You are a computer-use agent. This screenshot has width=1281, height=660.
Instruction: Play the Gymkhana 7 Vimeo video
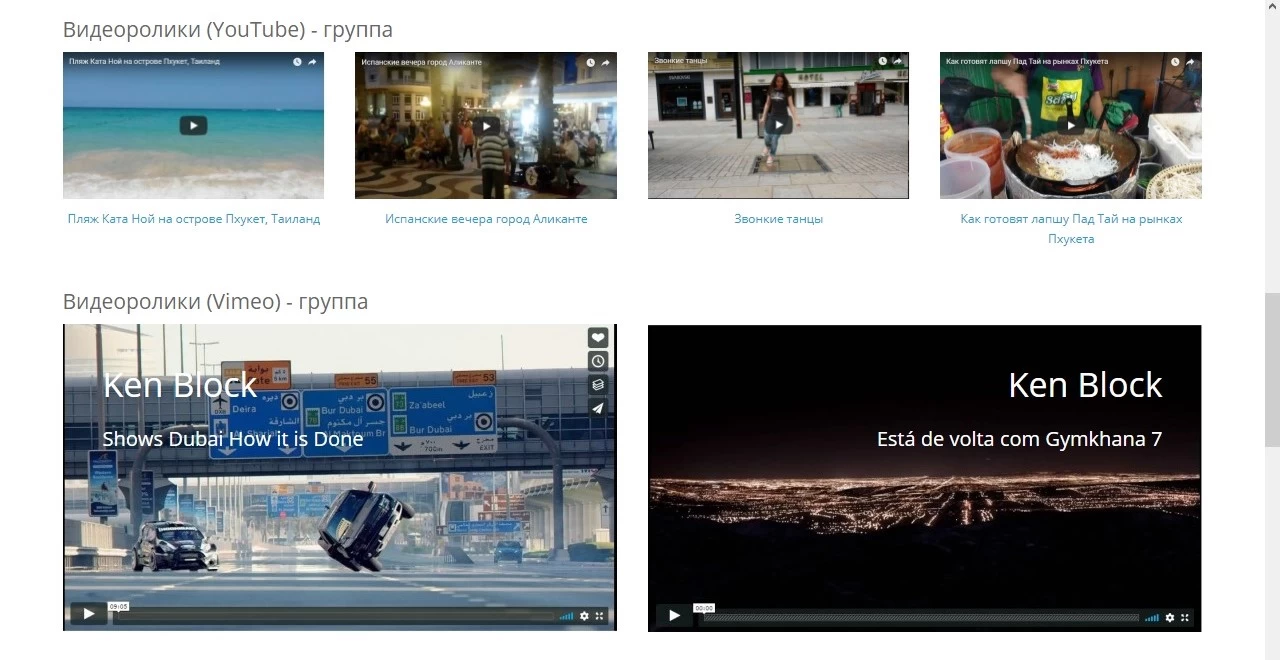coord(674,616)
